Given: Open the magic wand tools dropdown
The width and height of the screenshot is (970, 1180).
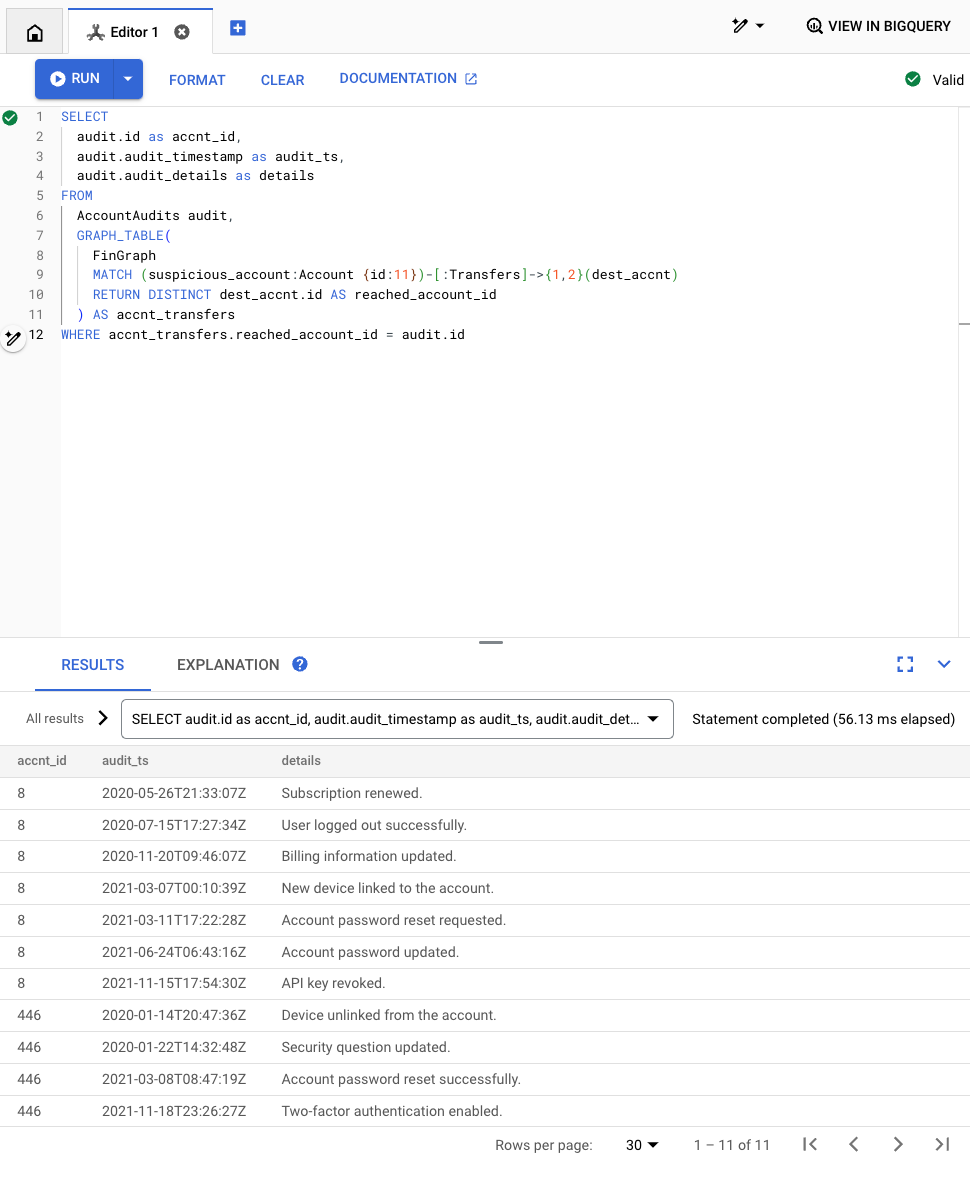Looking at the screenshot, I should [x=747, y=26].
